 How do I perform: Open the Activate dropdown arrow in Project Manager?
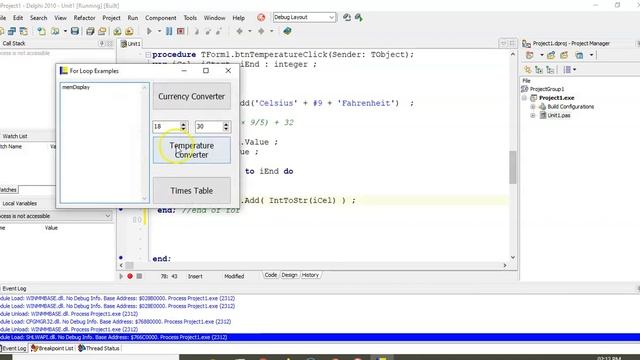(542, 55)
